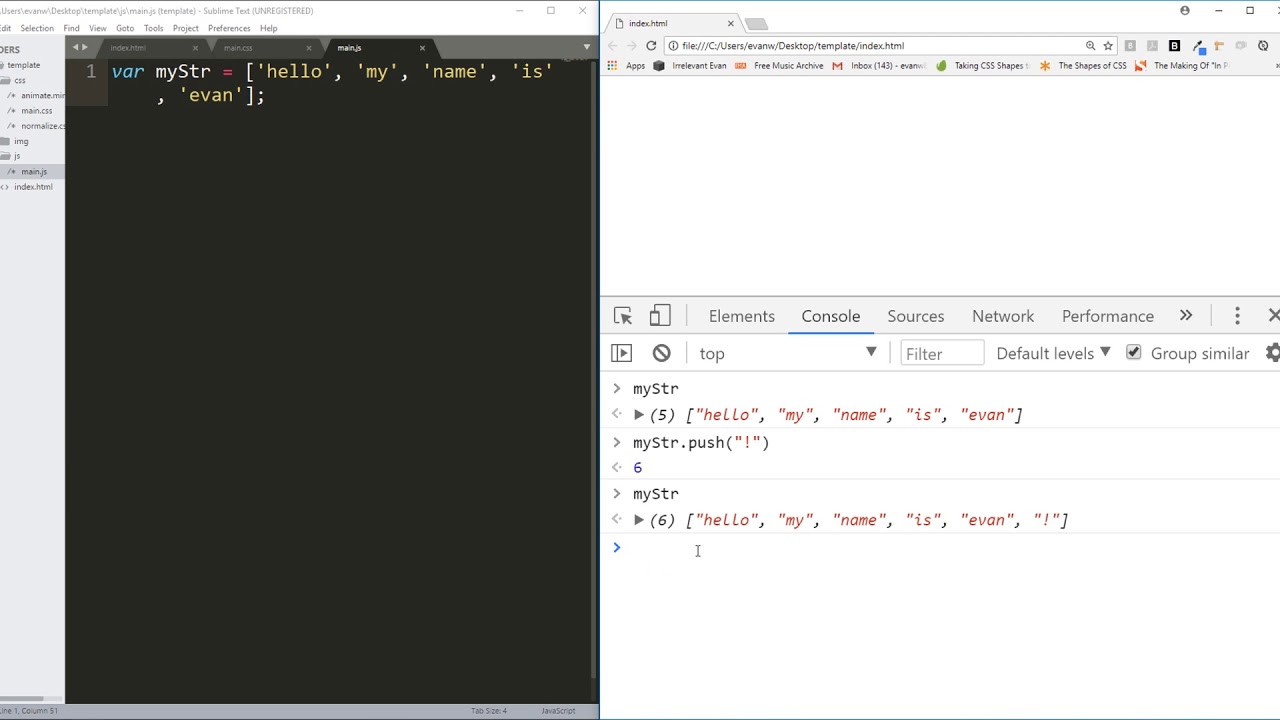Open Free Music Archive bookmark
1280x720 pixels.
[x=780, y=66]
